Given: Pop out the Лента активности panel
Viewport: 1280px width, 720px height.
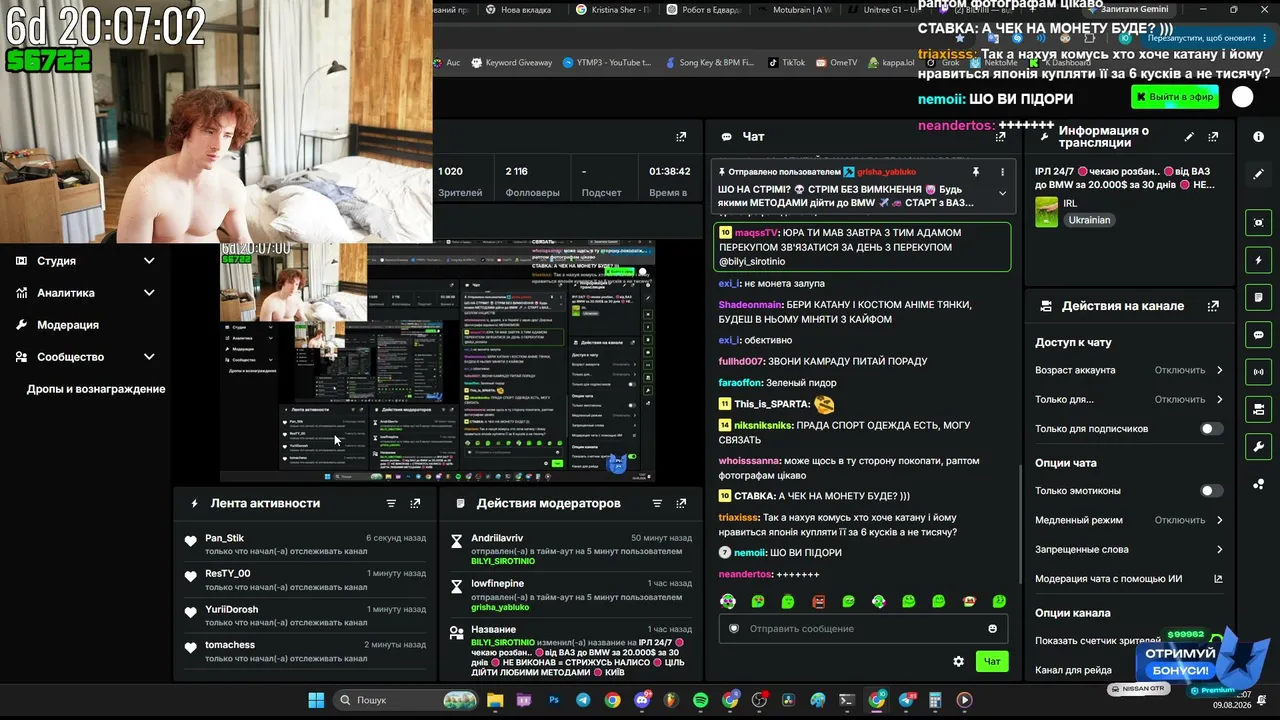Looking at the screenshot, I should 415,504.
